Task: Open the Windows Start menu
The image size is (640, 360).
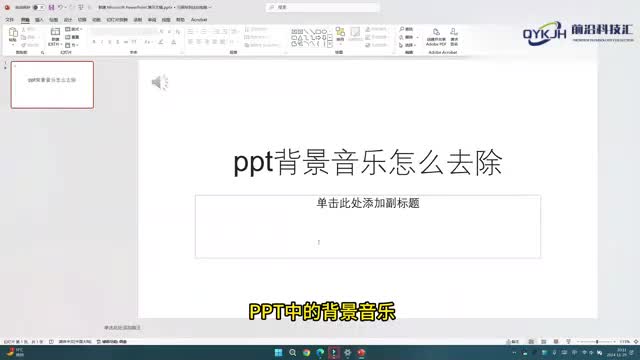Action: (x=279, y=353)
